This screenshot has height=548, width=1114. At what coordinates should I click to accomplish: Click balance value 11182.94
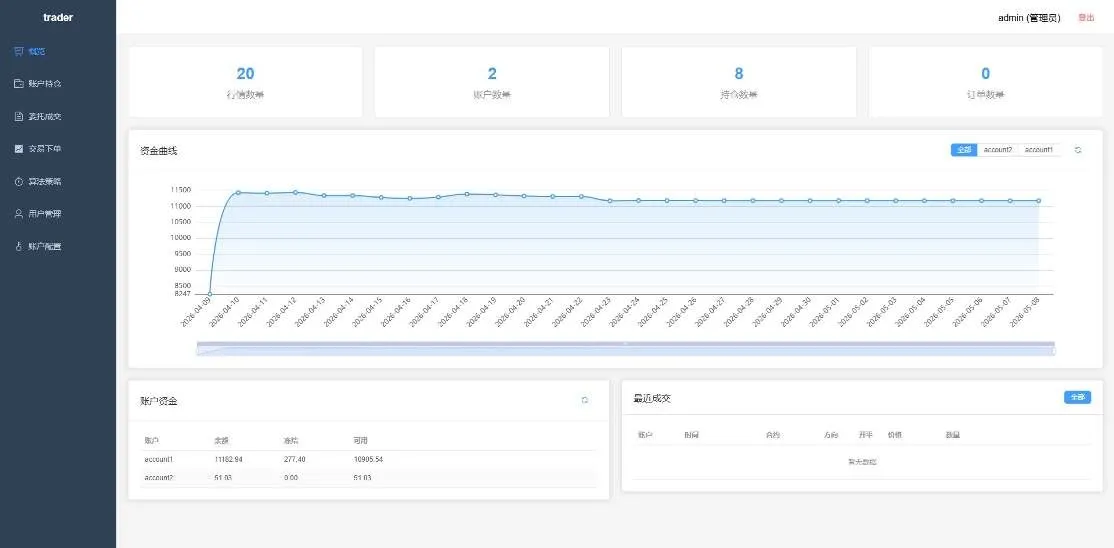[229, 460]
